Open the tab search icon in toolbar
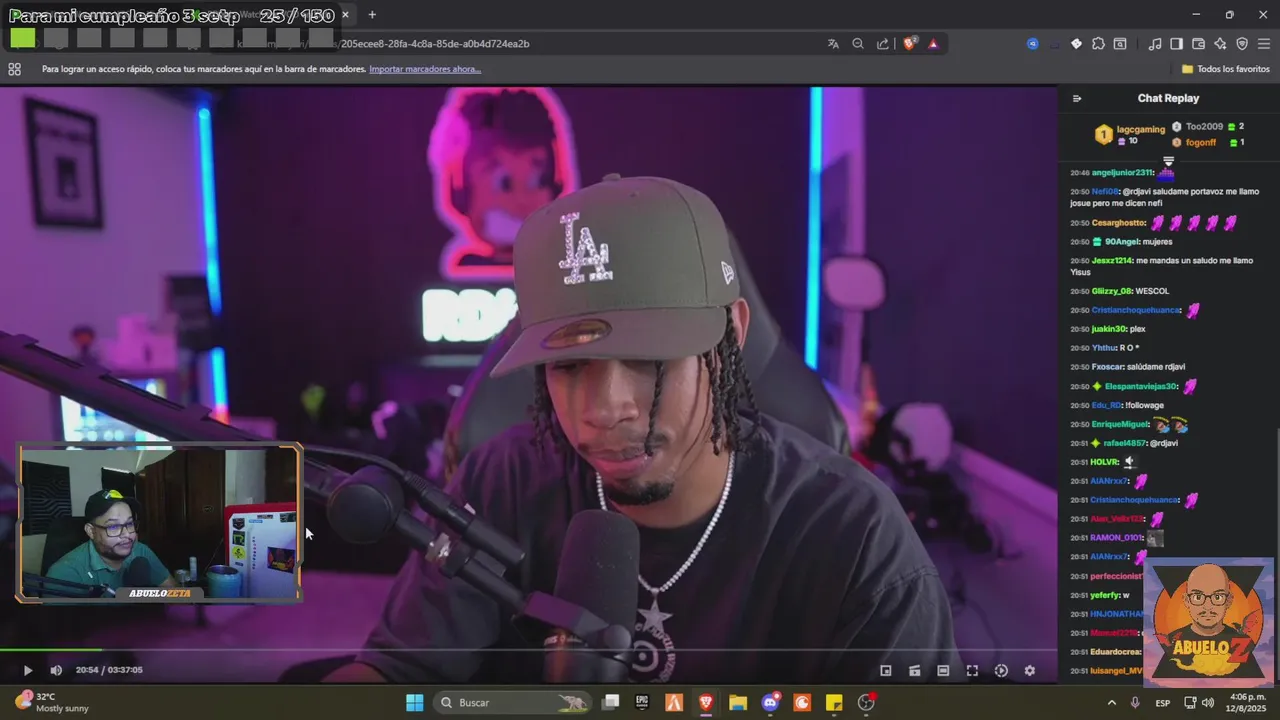Viewport: 1280px width, 720px height. [x=1120, y=44]
